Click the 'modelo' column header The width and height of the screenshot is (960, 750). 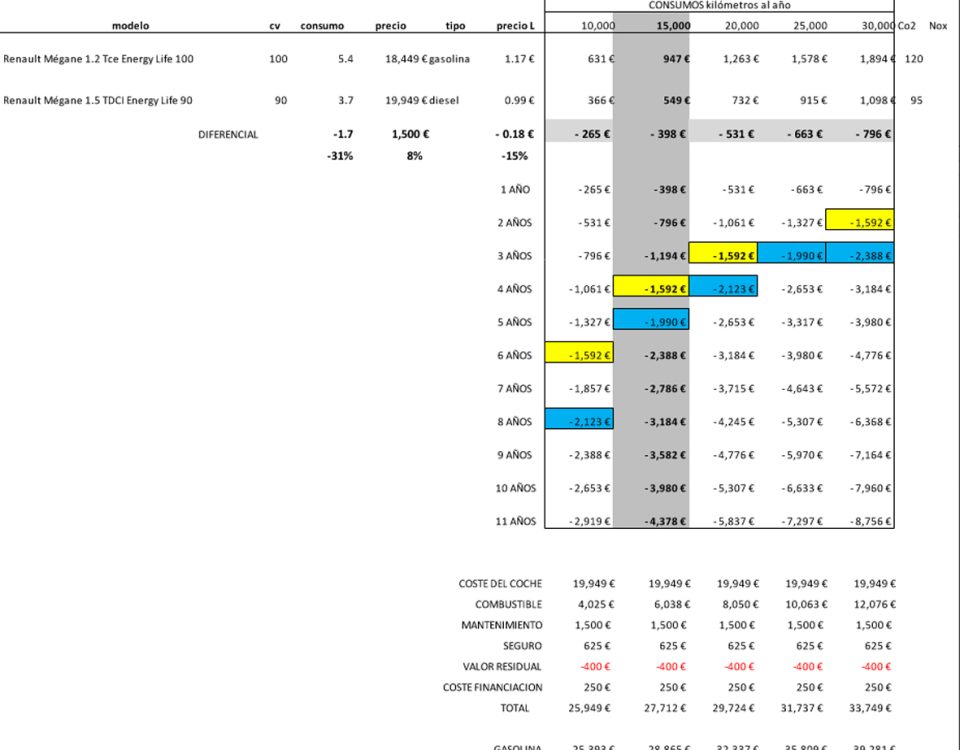(x=131, y=26)
